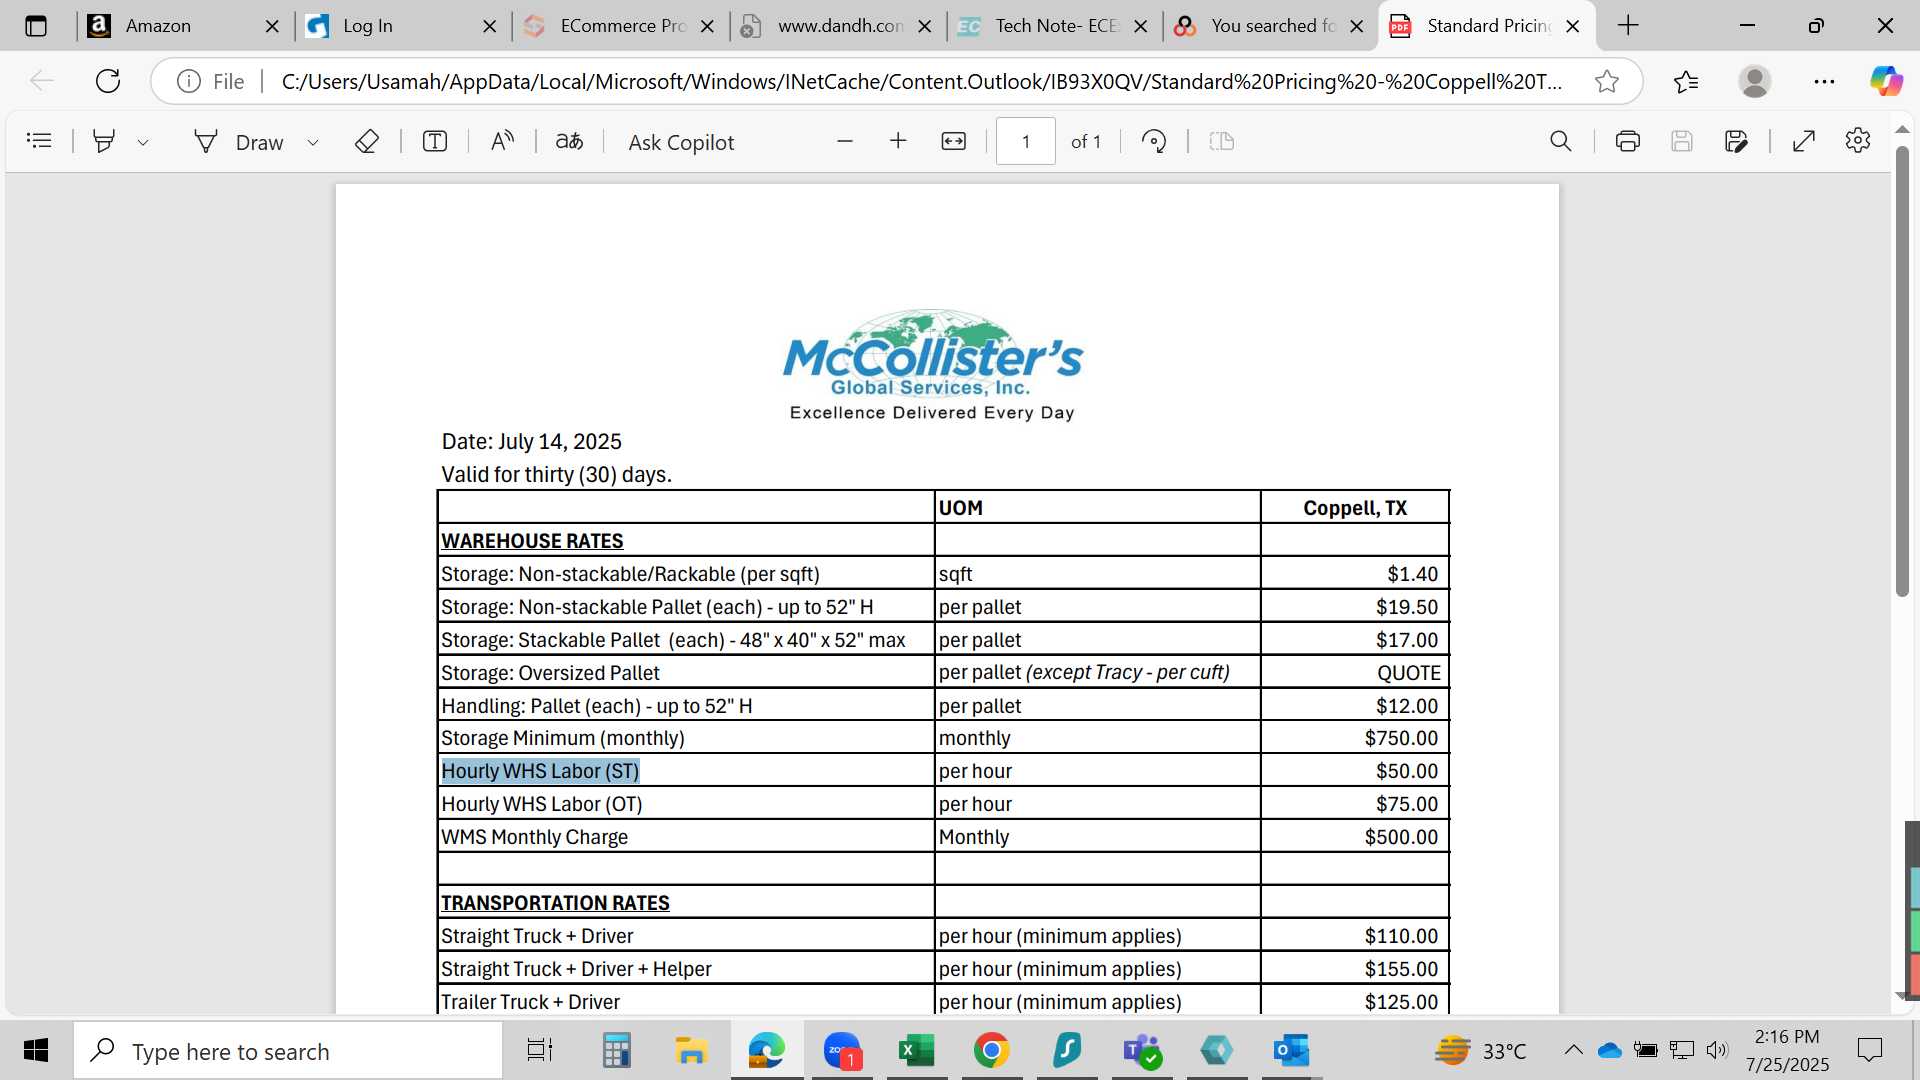Open the Translate tool
The height and width of the screenshot is (1080, 1920).
[x=569, y=141]
